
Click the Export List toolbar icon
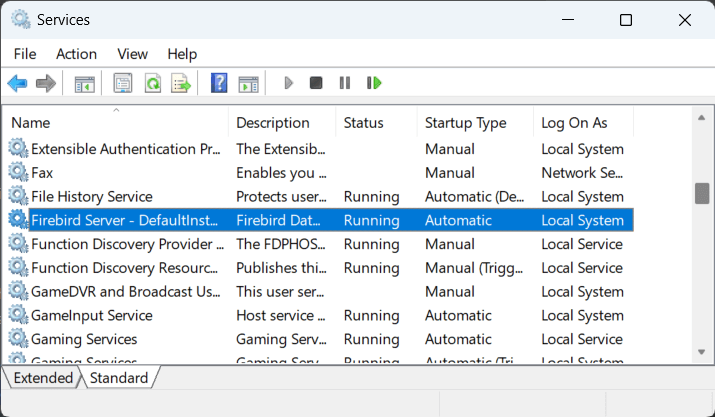(x=181, y=83)
